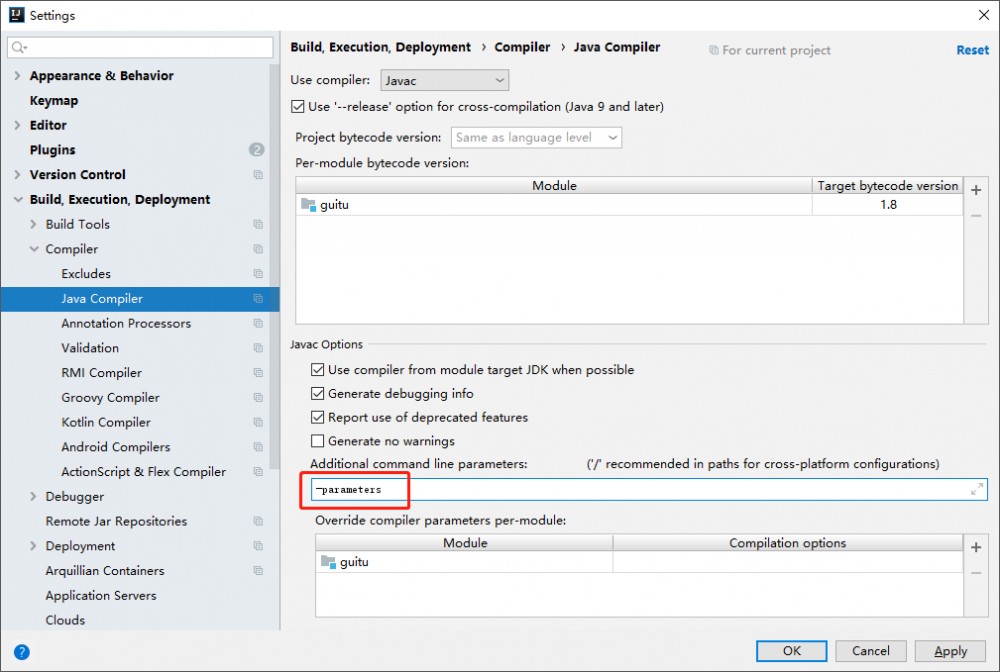Click the project-level icon beside Java Compiler
1000x672 pixels.
258,298
